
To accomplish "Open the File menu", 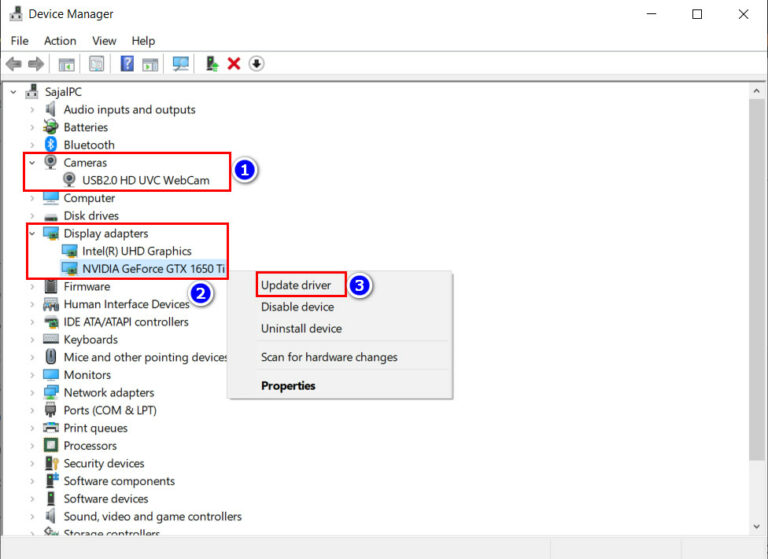I will click(x=20, y=41).
